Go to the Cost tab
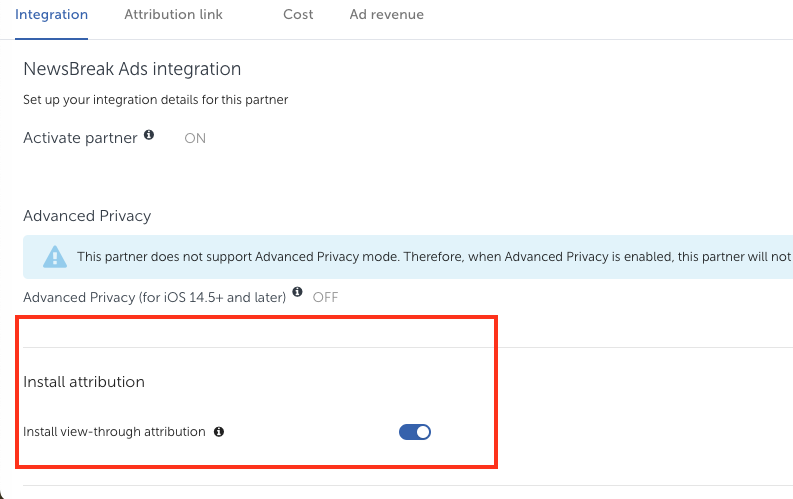Viewport: 793px width, 499px height. [298, 15]
